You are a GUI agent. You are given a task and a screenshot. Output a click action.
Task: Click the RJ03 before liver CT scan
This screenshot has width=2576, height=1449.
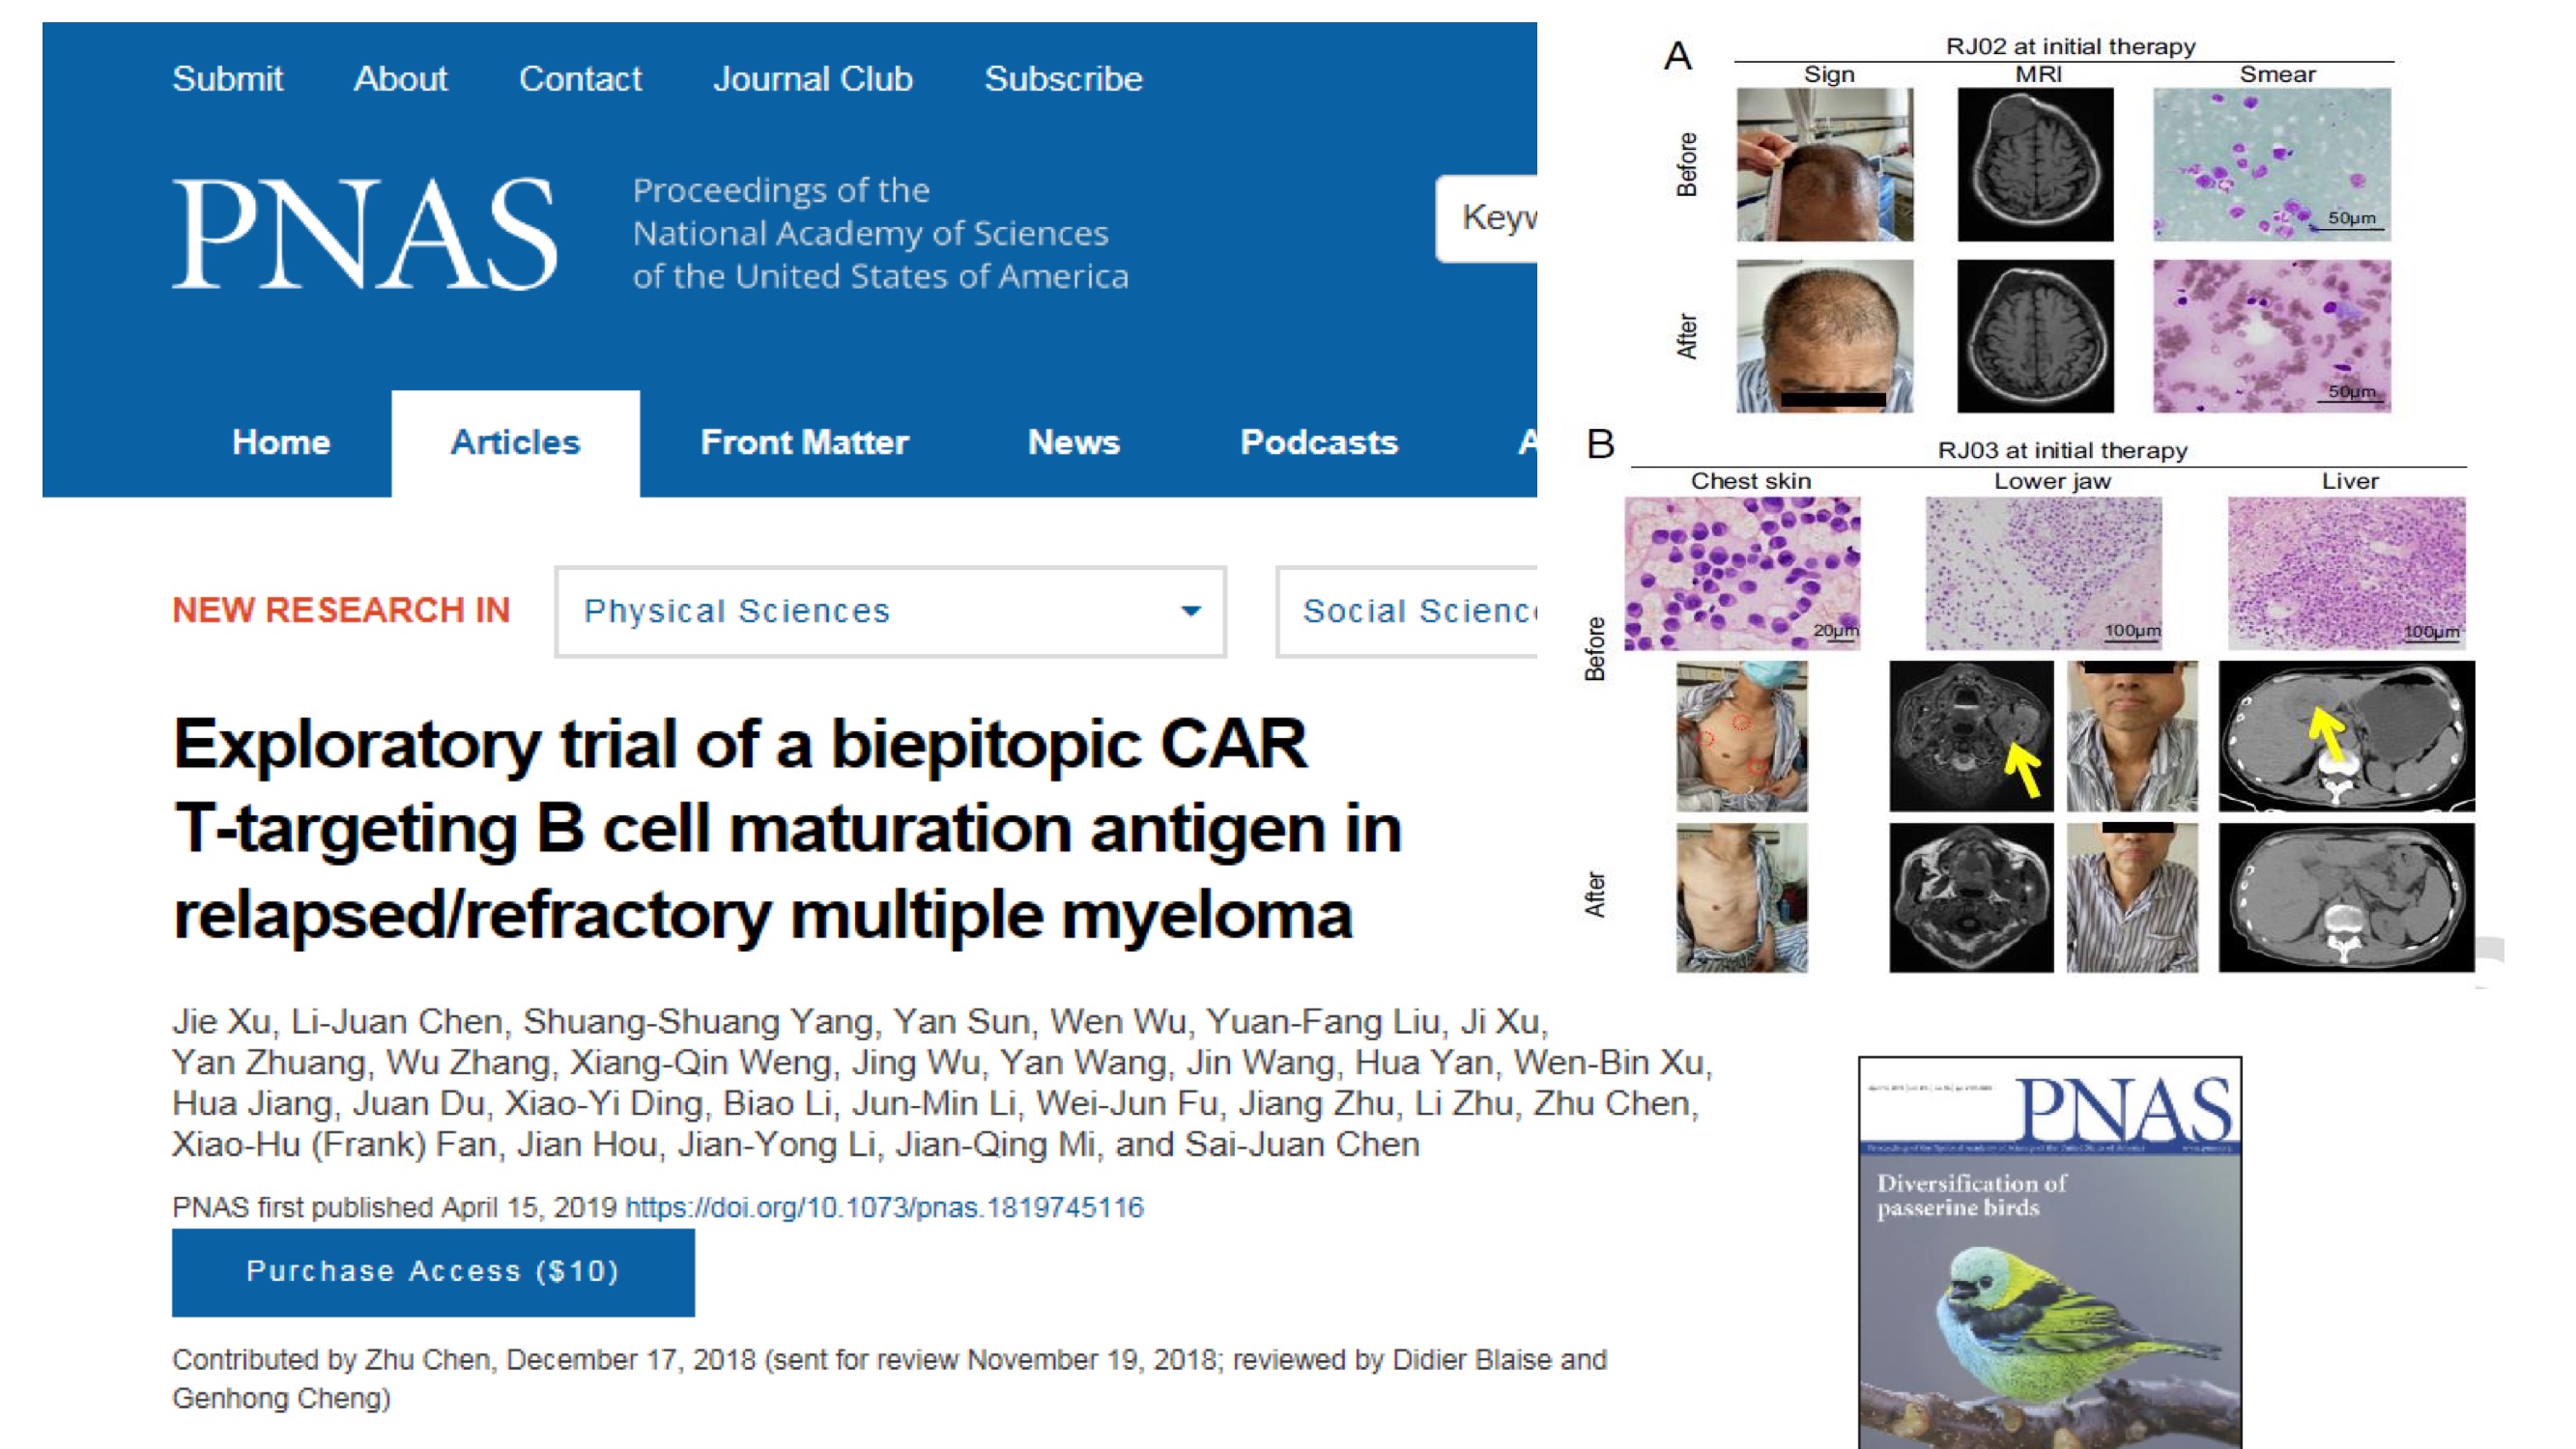click(x=2347, y=736)
